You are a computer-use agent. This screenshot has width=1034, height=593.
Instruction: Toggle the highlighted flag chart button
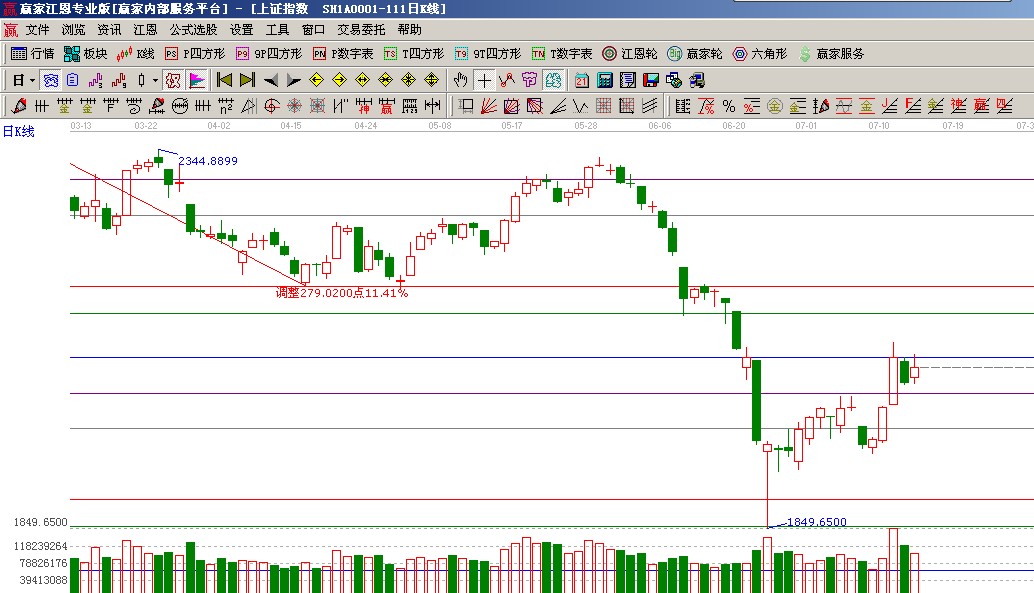tap(197, 80)
